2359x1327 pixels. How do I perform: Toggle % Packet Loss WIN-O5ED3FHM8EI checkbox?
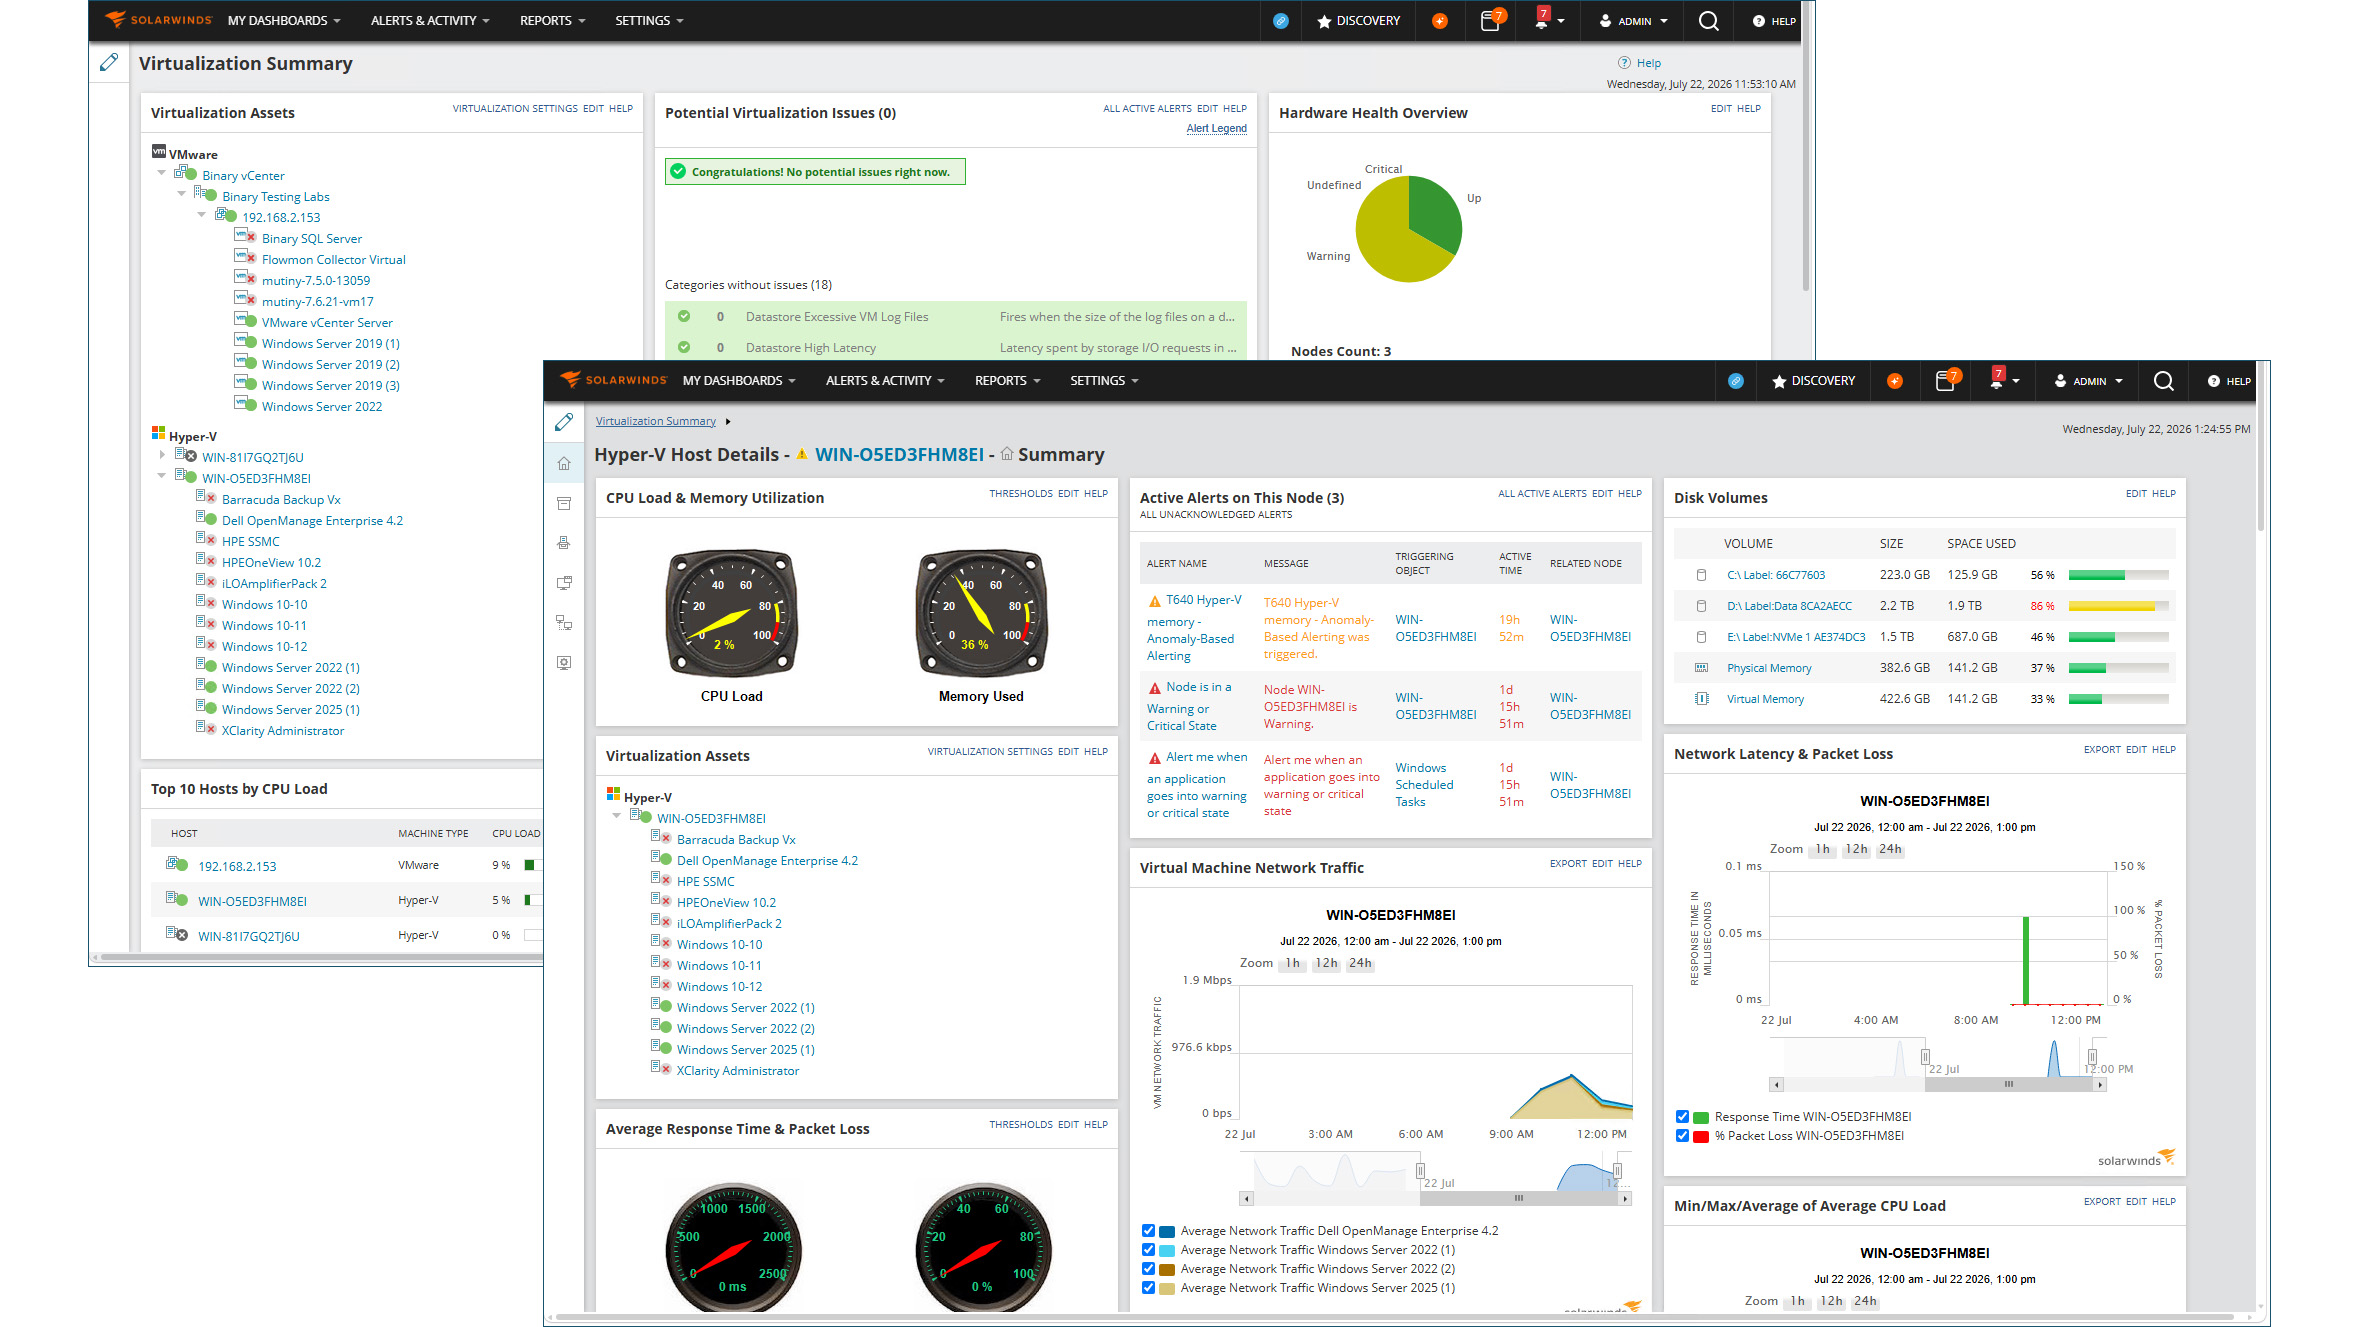pyautogui.click(x=1682, y=1136)
